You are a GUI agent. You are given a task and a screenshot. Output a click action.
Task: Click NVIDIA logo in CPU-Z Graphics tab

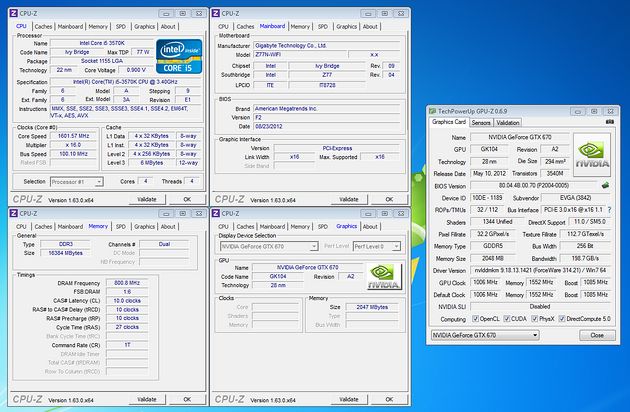tap(384, 277)
